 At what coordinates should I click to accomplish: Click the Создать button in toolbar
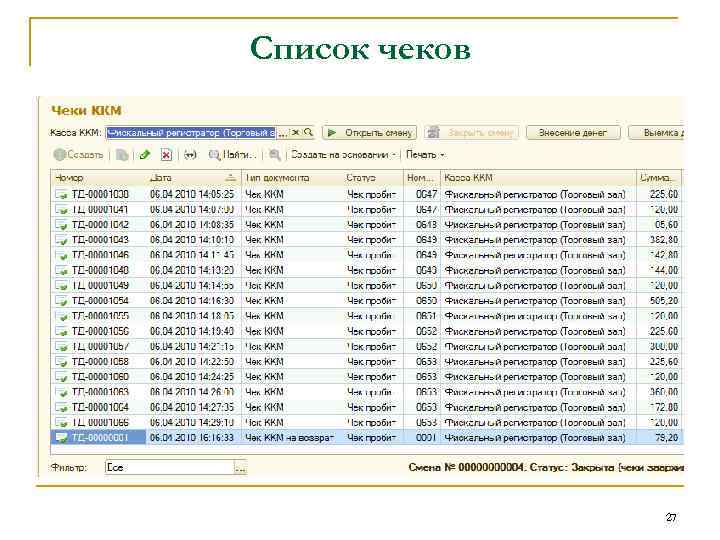[x=78, y=155]
